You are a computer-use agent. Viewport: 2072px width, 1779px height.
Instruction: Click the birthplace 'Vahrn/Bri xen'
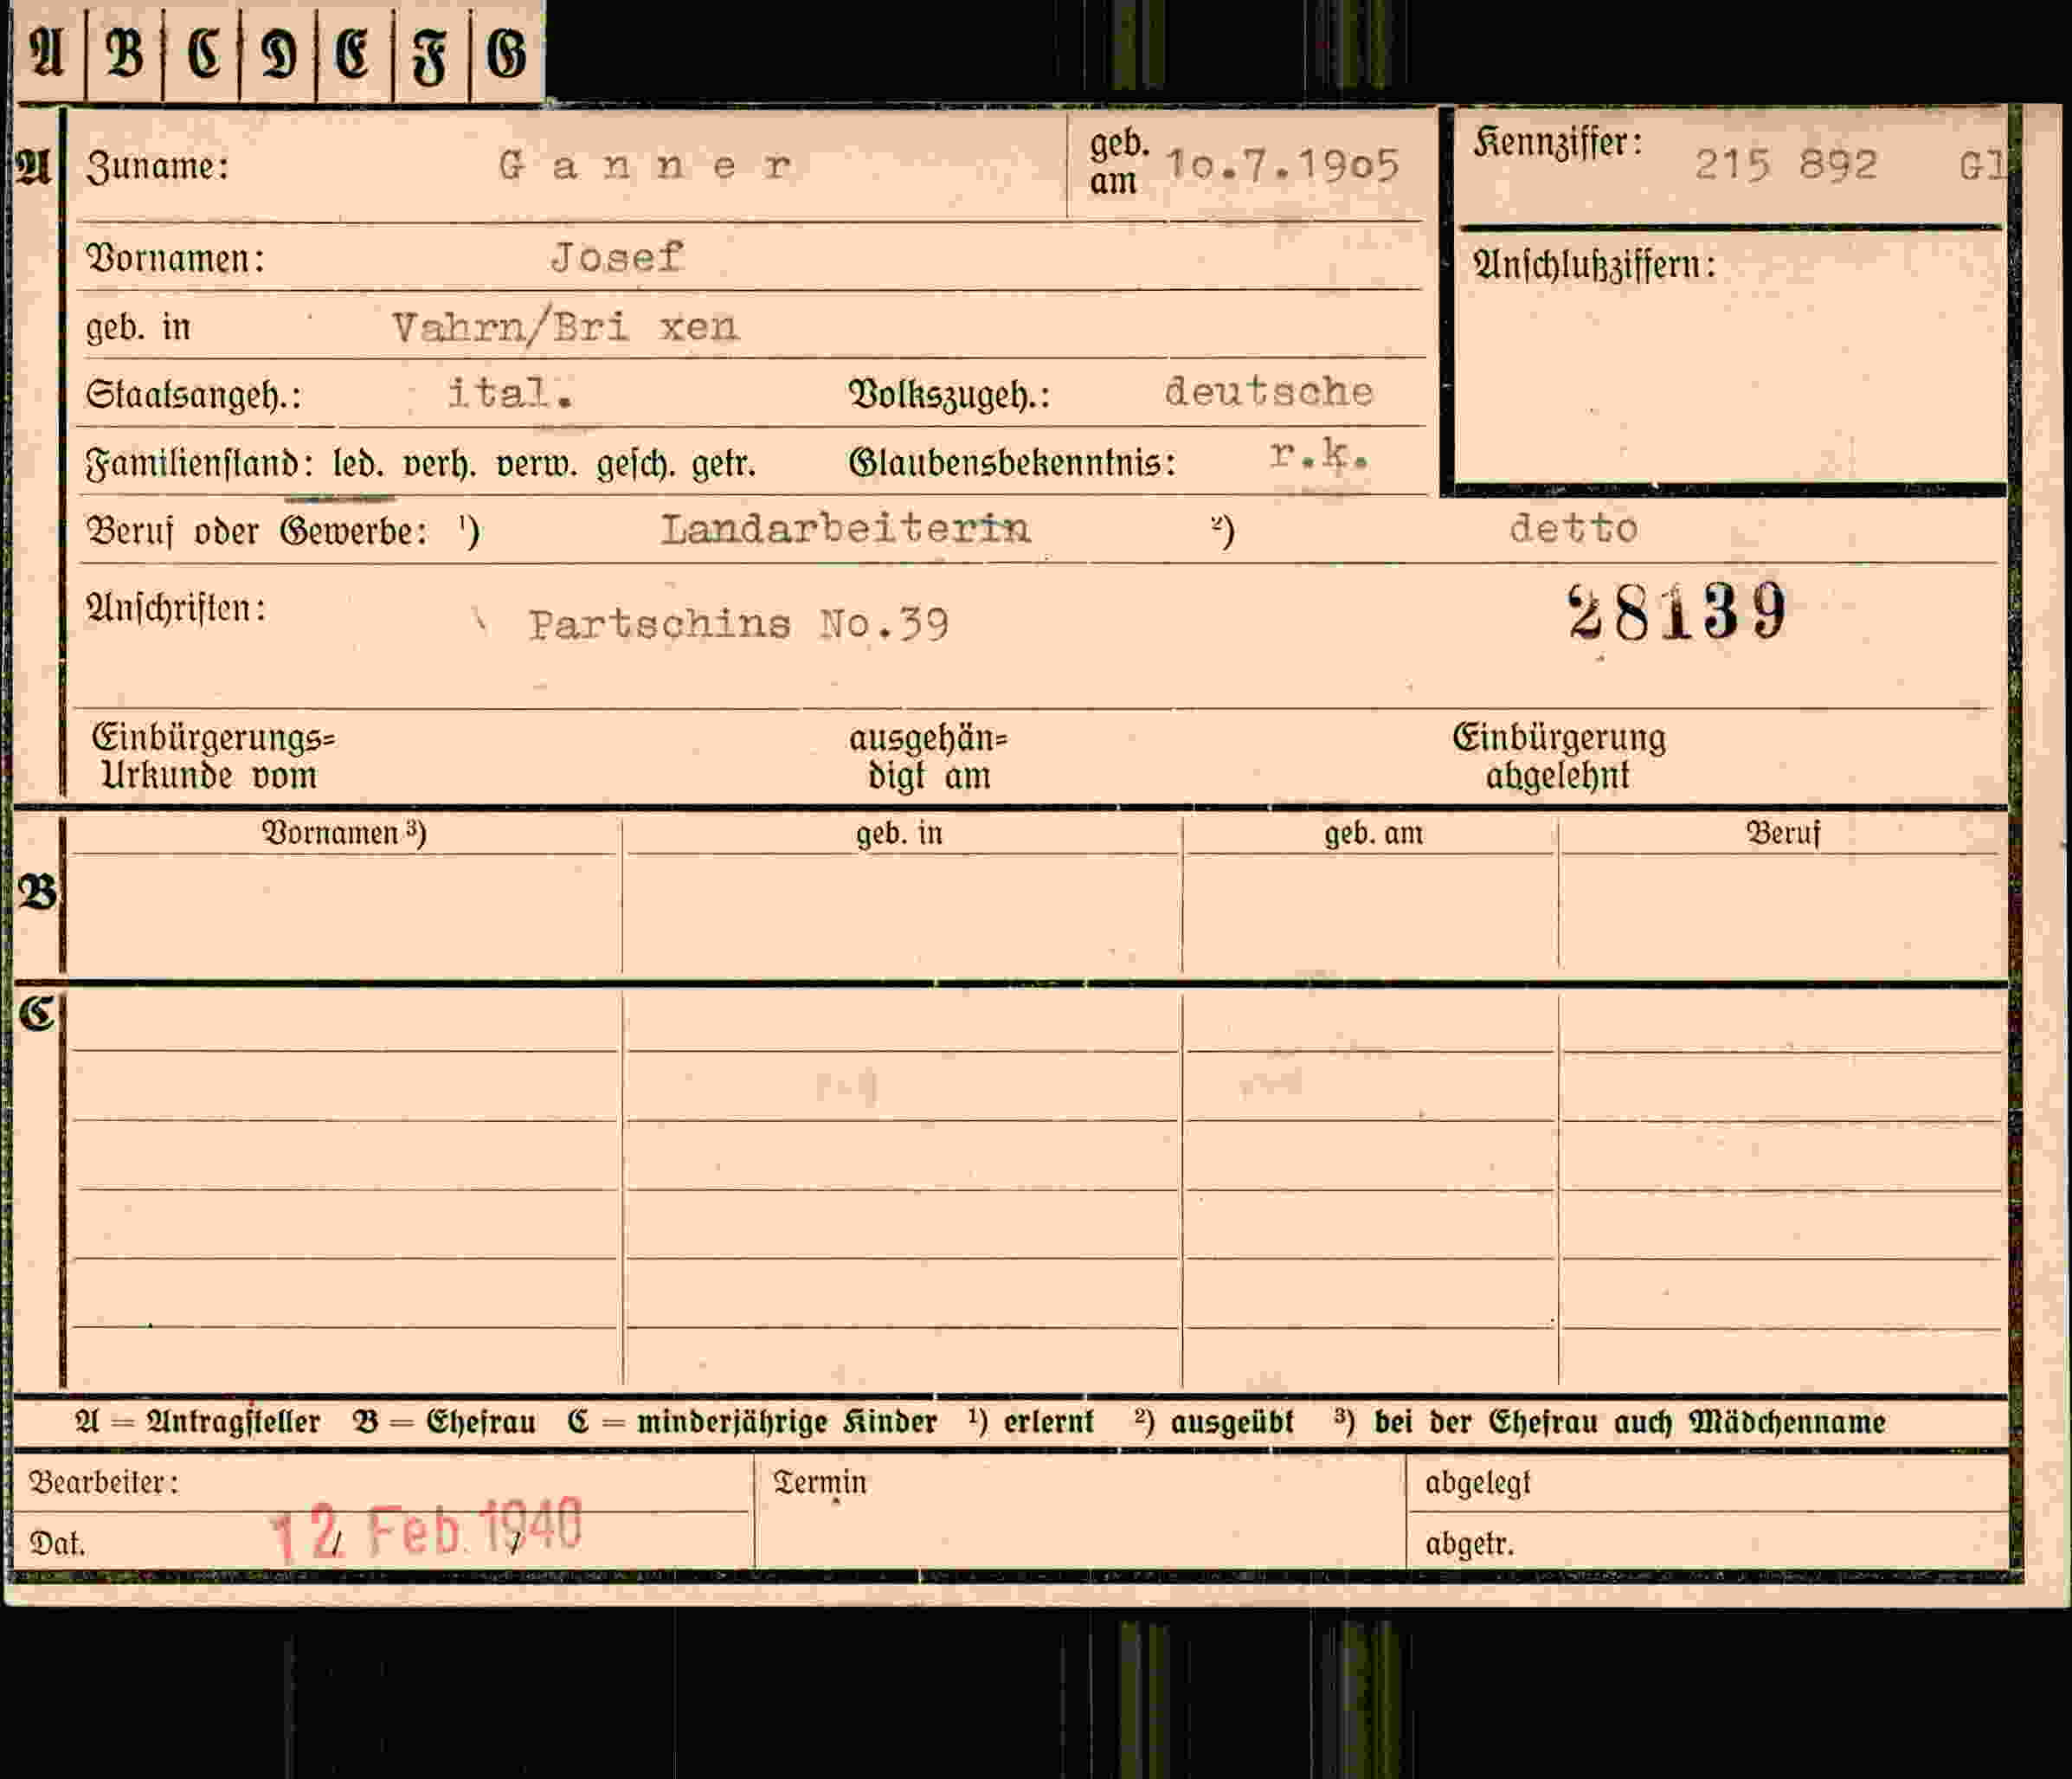565,327
